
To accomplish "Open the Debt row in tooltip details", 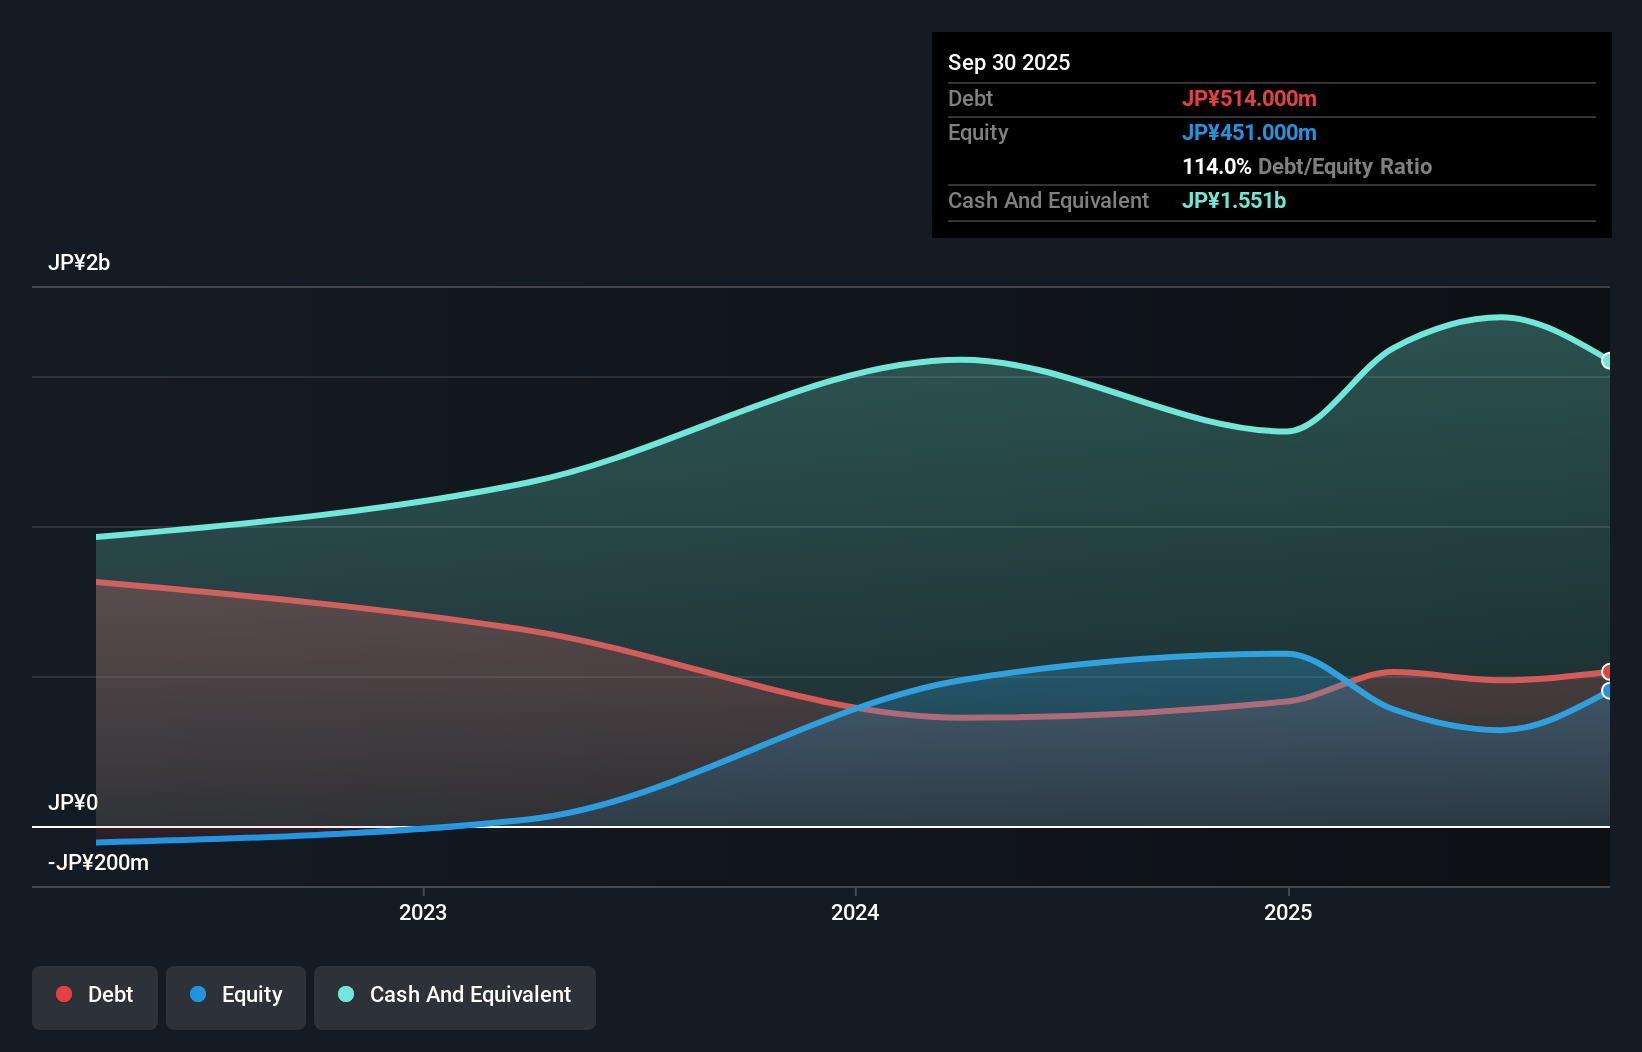I will click(970, 98).
